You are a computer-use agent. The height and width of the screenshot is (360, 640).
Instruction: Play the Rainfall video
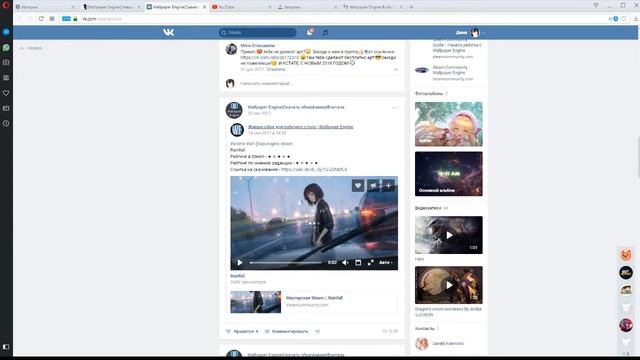[x=240, y=262]
